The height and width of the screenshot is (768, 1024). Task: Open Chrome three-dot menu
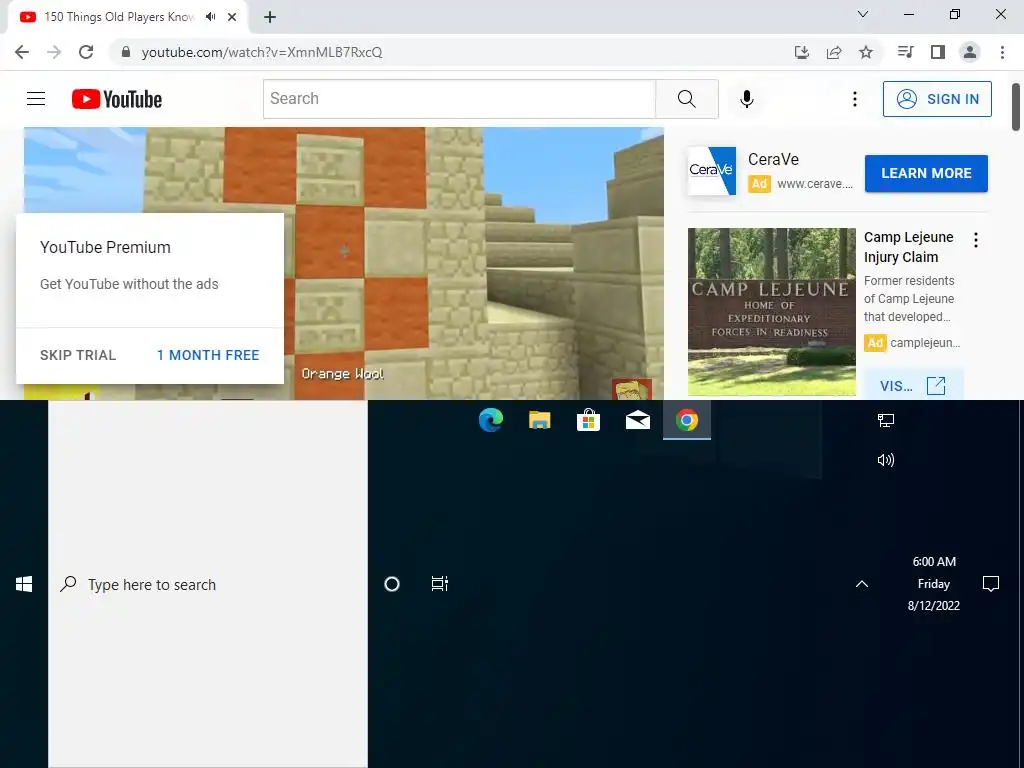(1002, 52)
